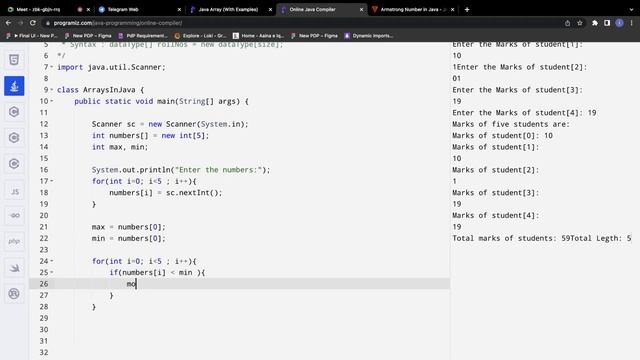
Task: Switch to the Telegram Web tab
Action: pos(123,9)
